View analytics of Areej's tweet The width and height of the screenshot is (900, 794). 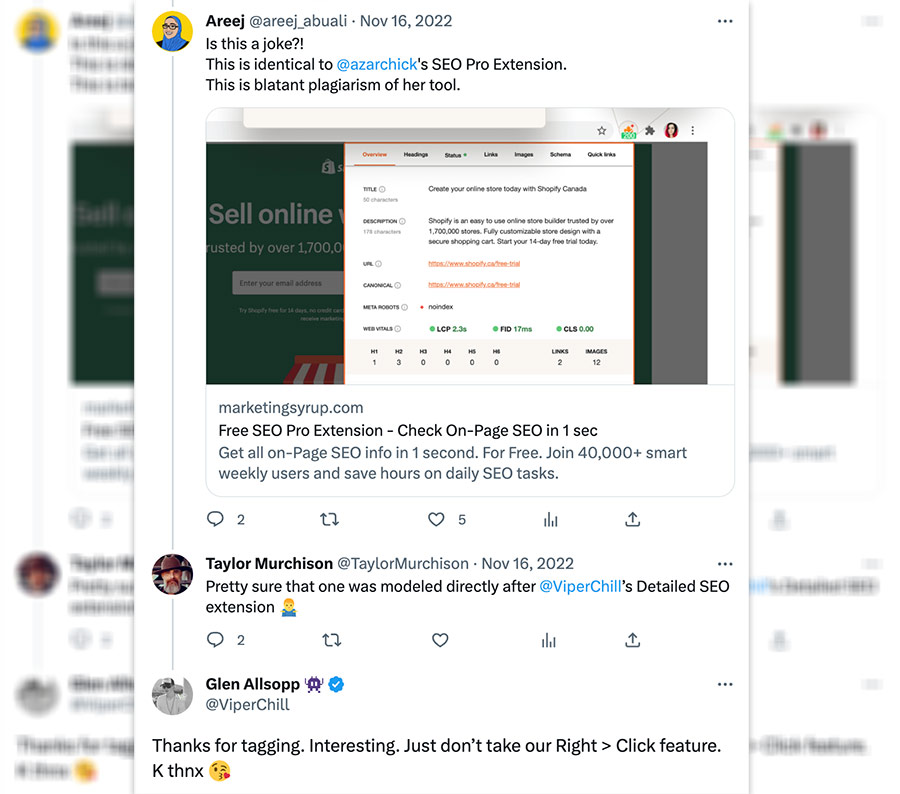coord(550,520)
